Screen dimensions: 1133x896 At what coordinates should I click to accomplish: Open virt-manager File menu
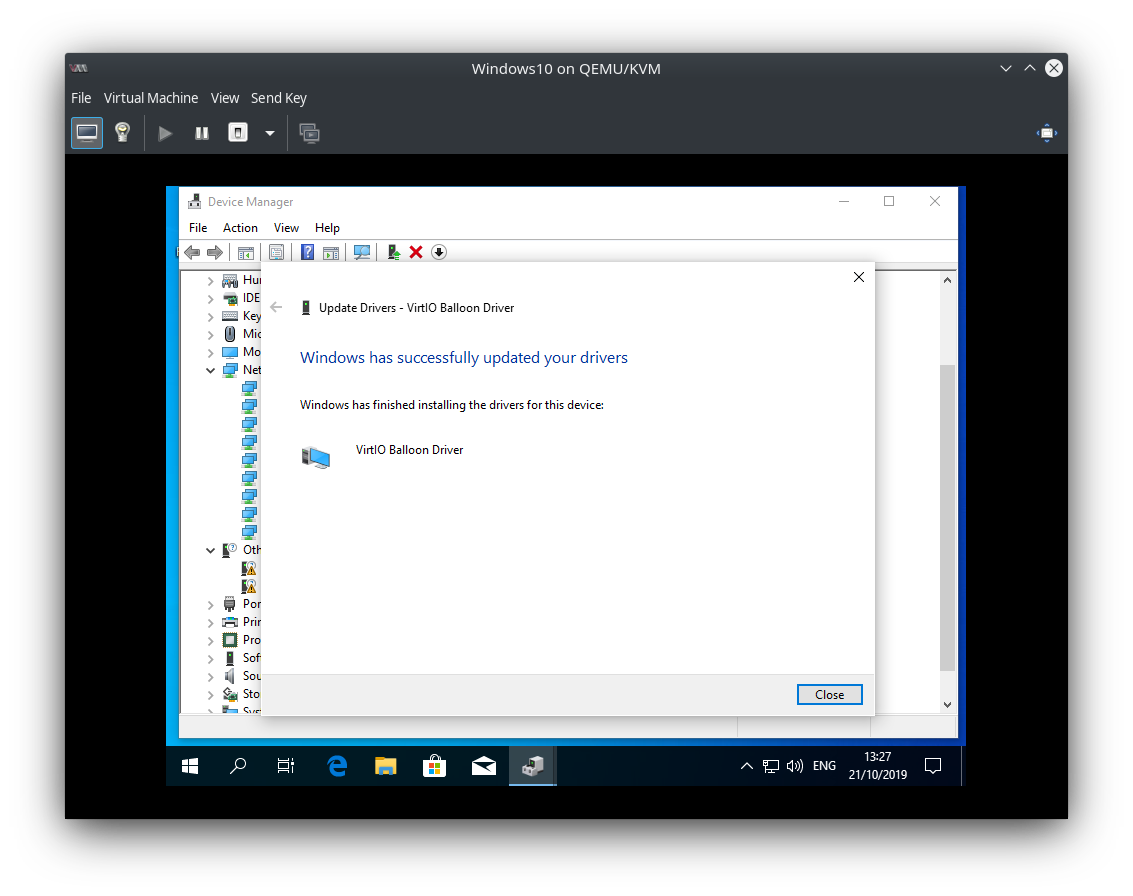(x=81, y=98)
